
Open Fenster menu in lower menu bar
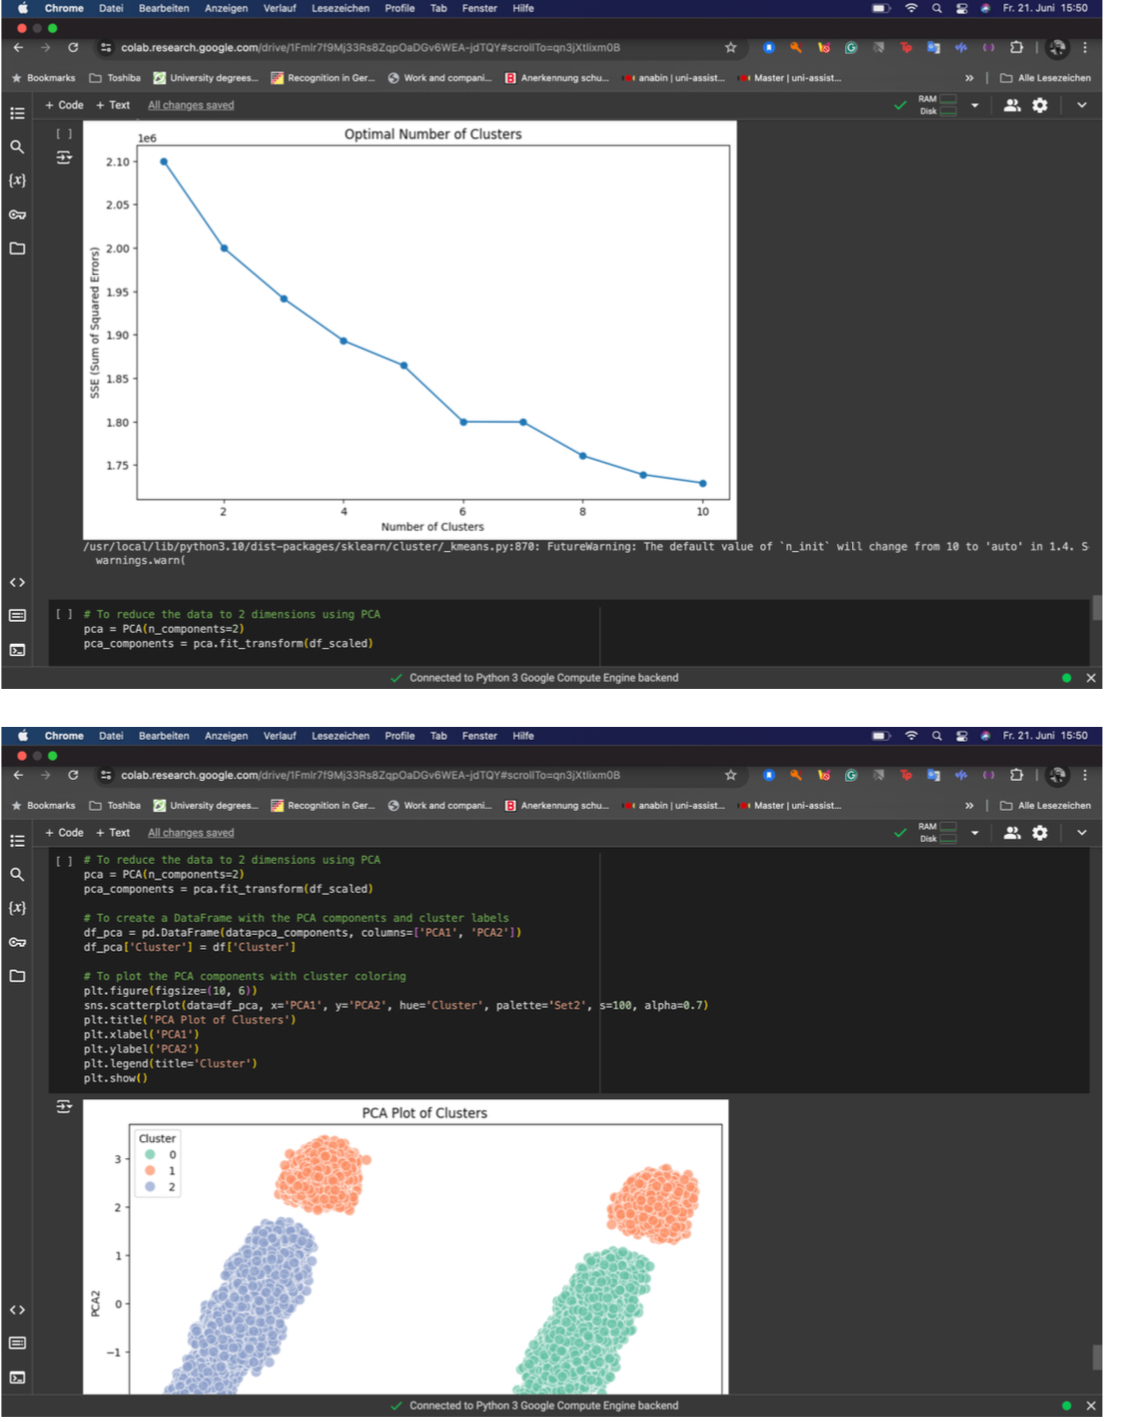point(480,736)
